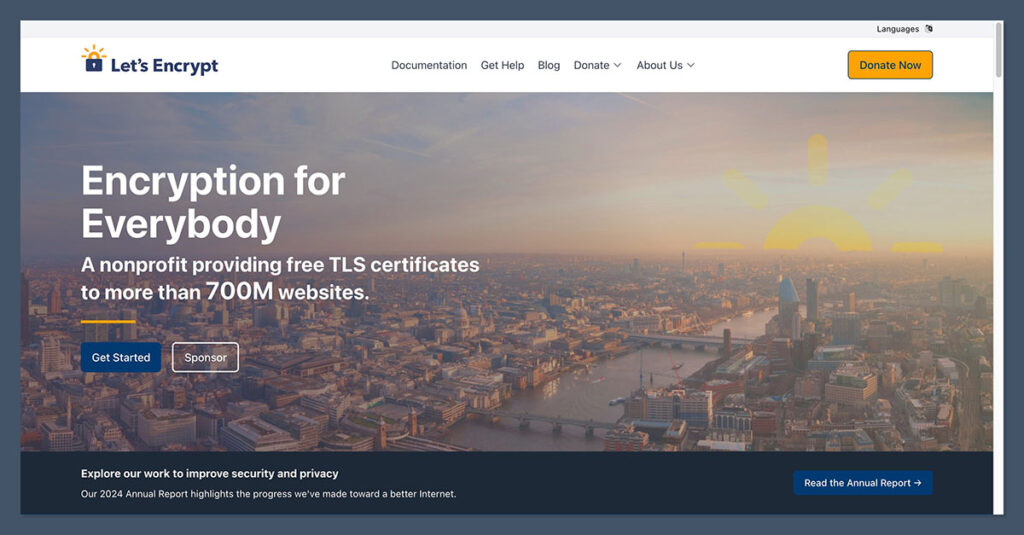Click the orange Donate Now button
The height and width of the screenshot is (535, 1024).
(x=890, y=65)
